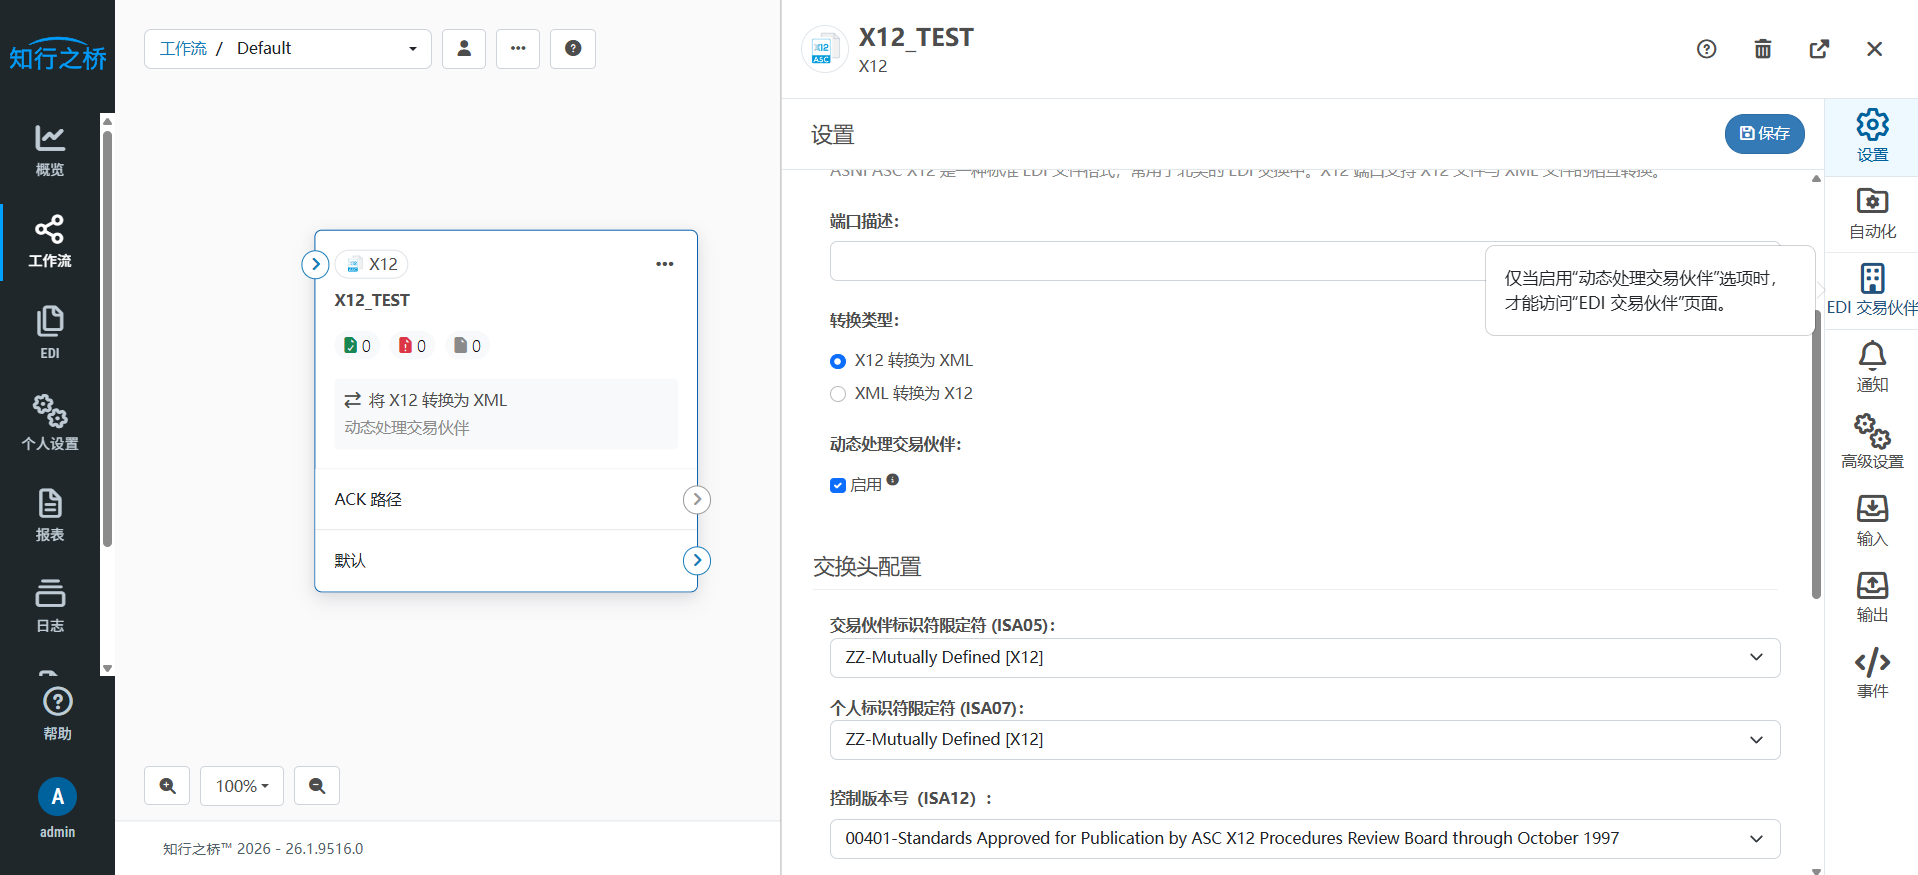1918x875 pixels.
Task: Open 日志 in the left sidebar
Action: [x=50, y=606]
